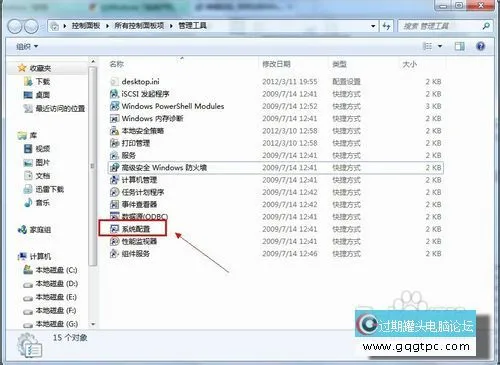The height and width of the screenshot is (365, 500).
Task: Click the Windows 内存诊断 icon
Action: (x=114, y=119)
